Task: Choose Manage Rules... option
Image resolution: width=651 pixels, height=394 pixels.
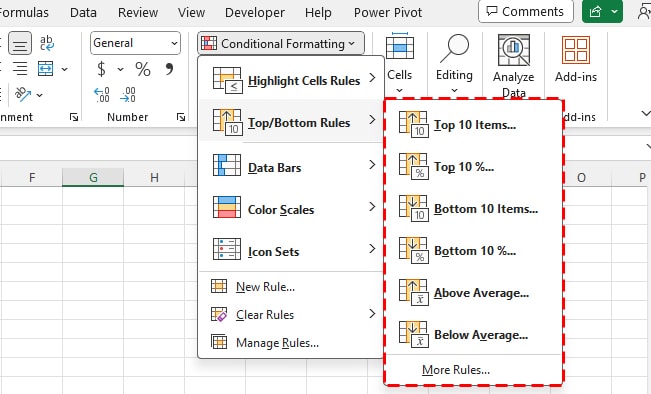Action: (x=292, y=343)
